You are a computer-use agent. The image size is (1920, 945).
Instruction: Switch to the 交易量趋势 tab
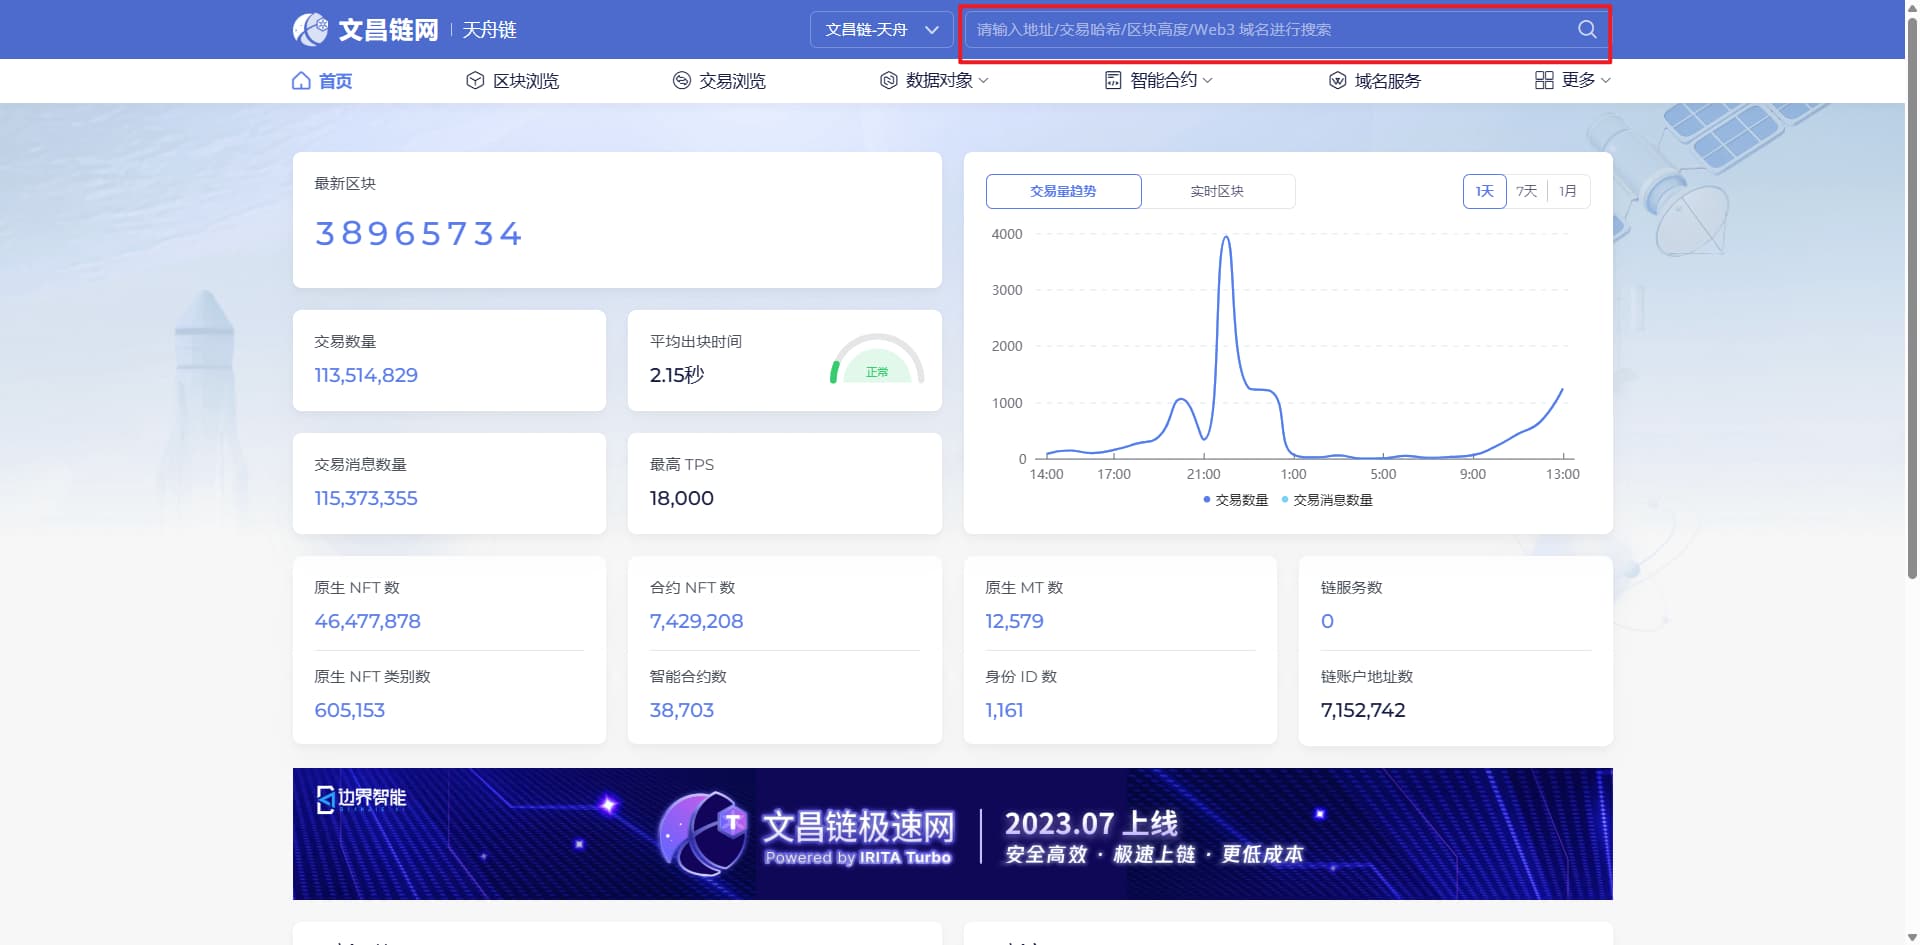click(1063, 191)
